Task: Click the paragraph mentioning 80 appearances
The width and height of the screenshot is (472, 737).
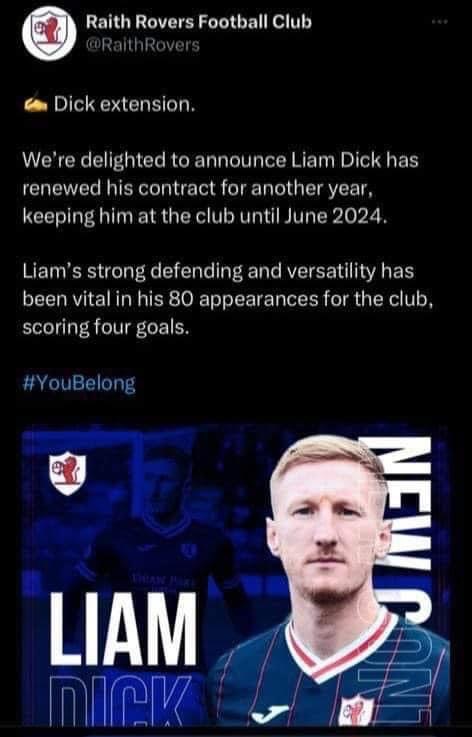Action: click(x=227, y=300)
